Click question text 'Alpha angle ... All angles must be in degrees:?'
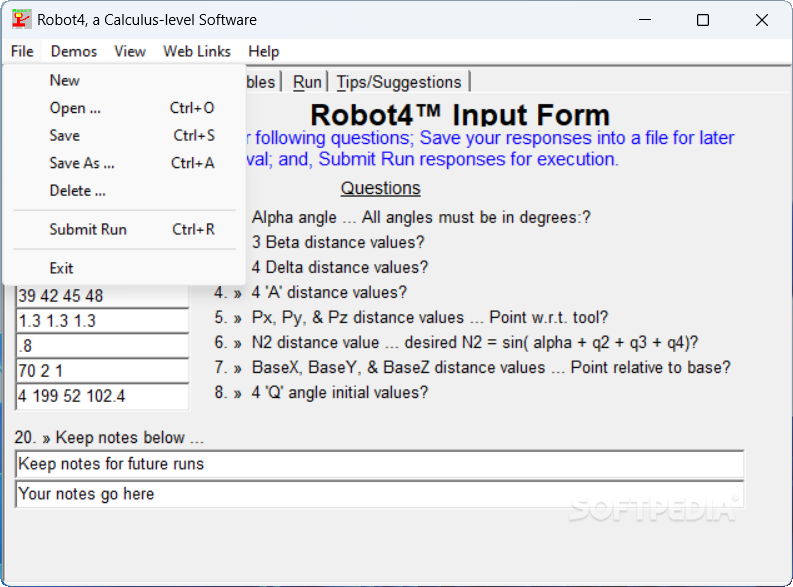Viewport: 793px width, 587px height. 421,217
